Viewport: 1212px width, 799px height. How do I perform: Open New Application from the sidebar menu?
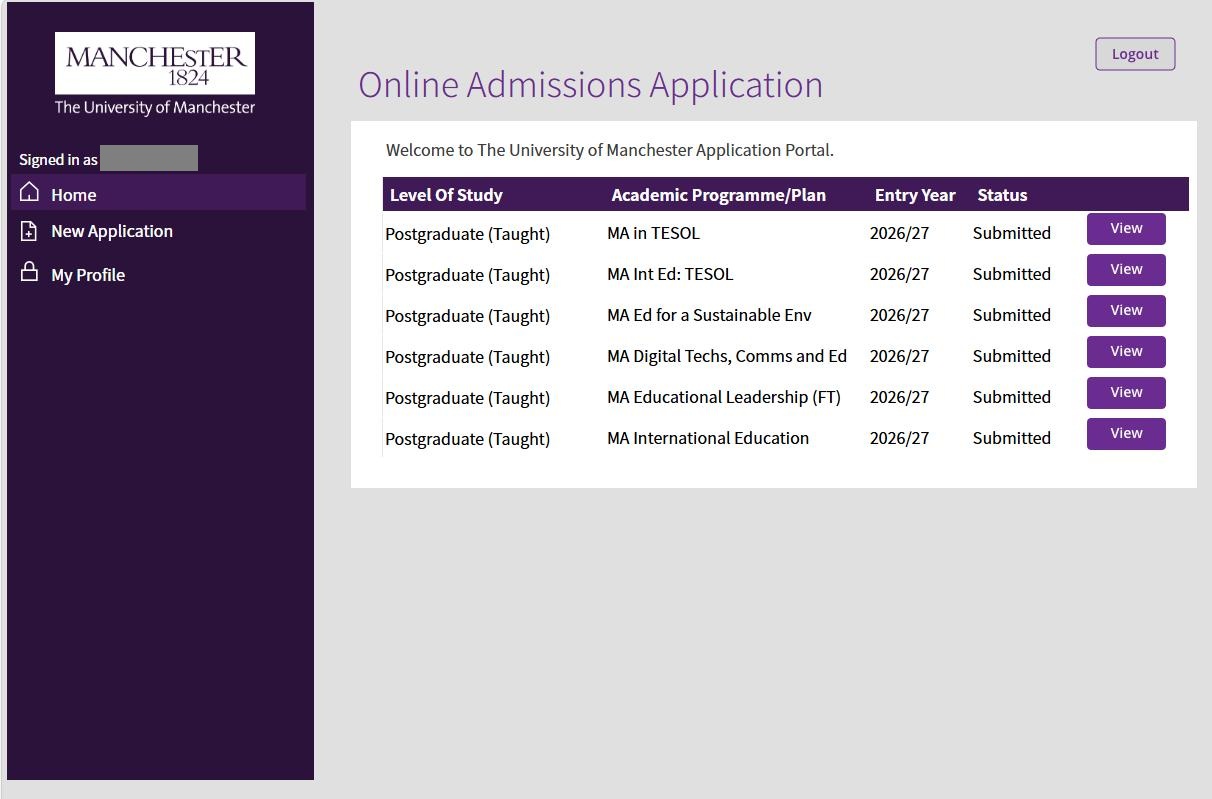click(112, 231)
